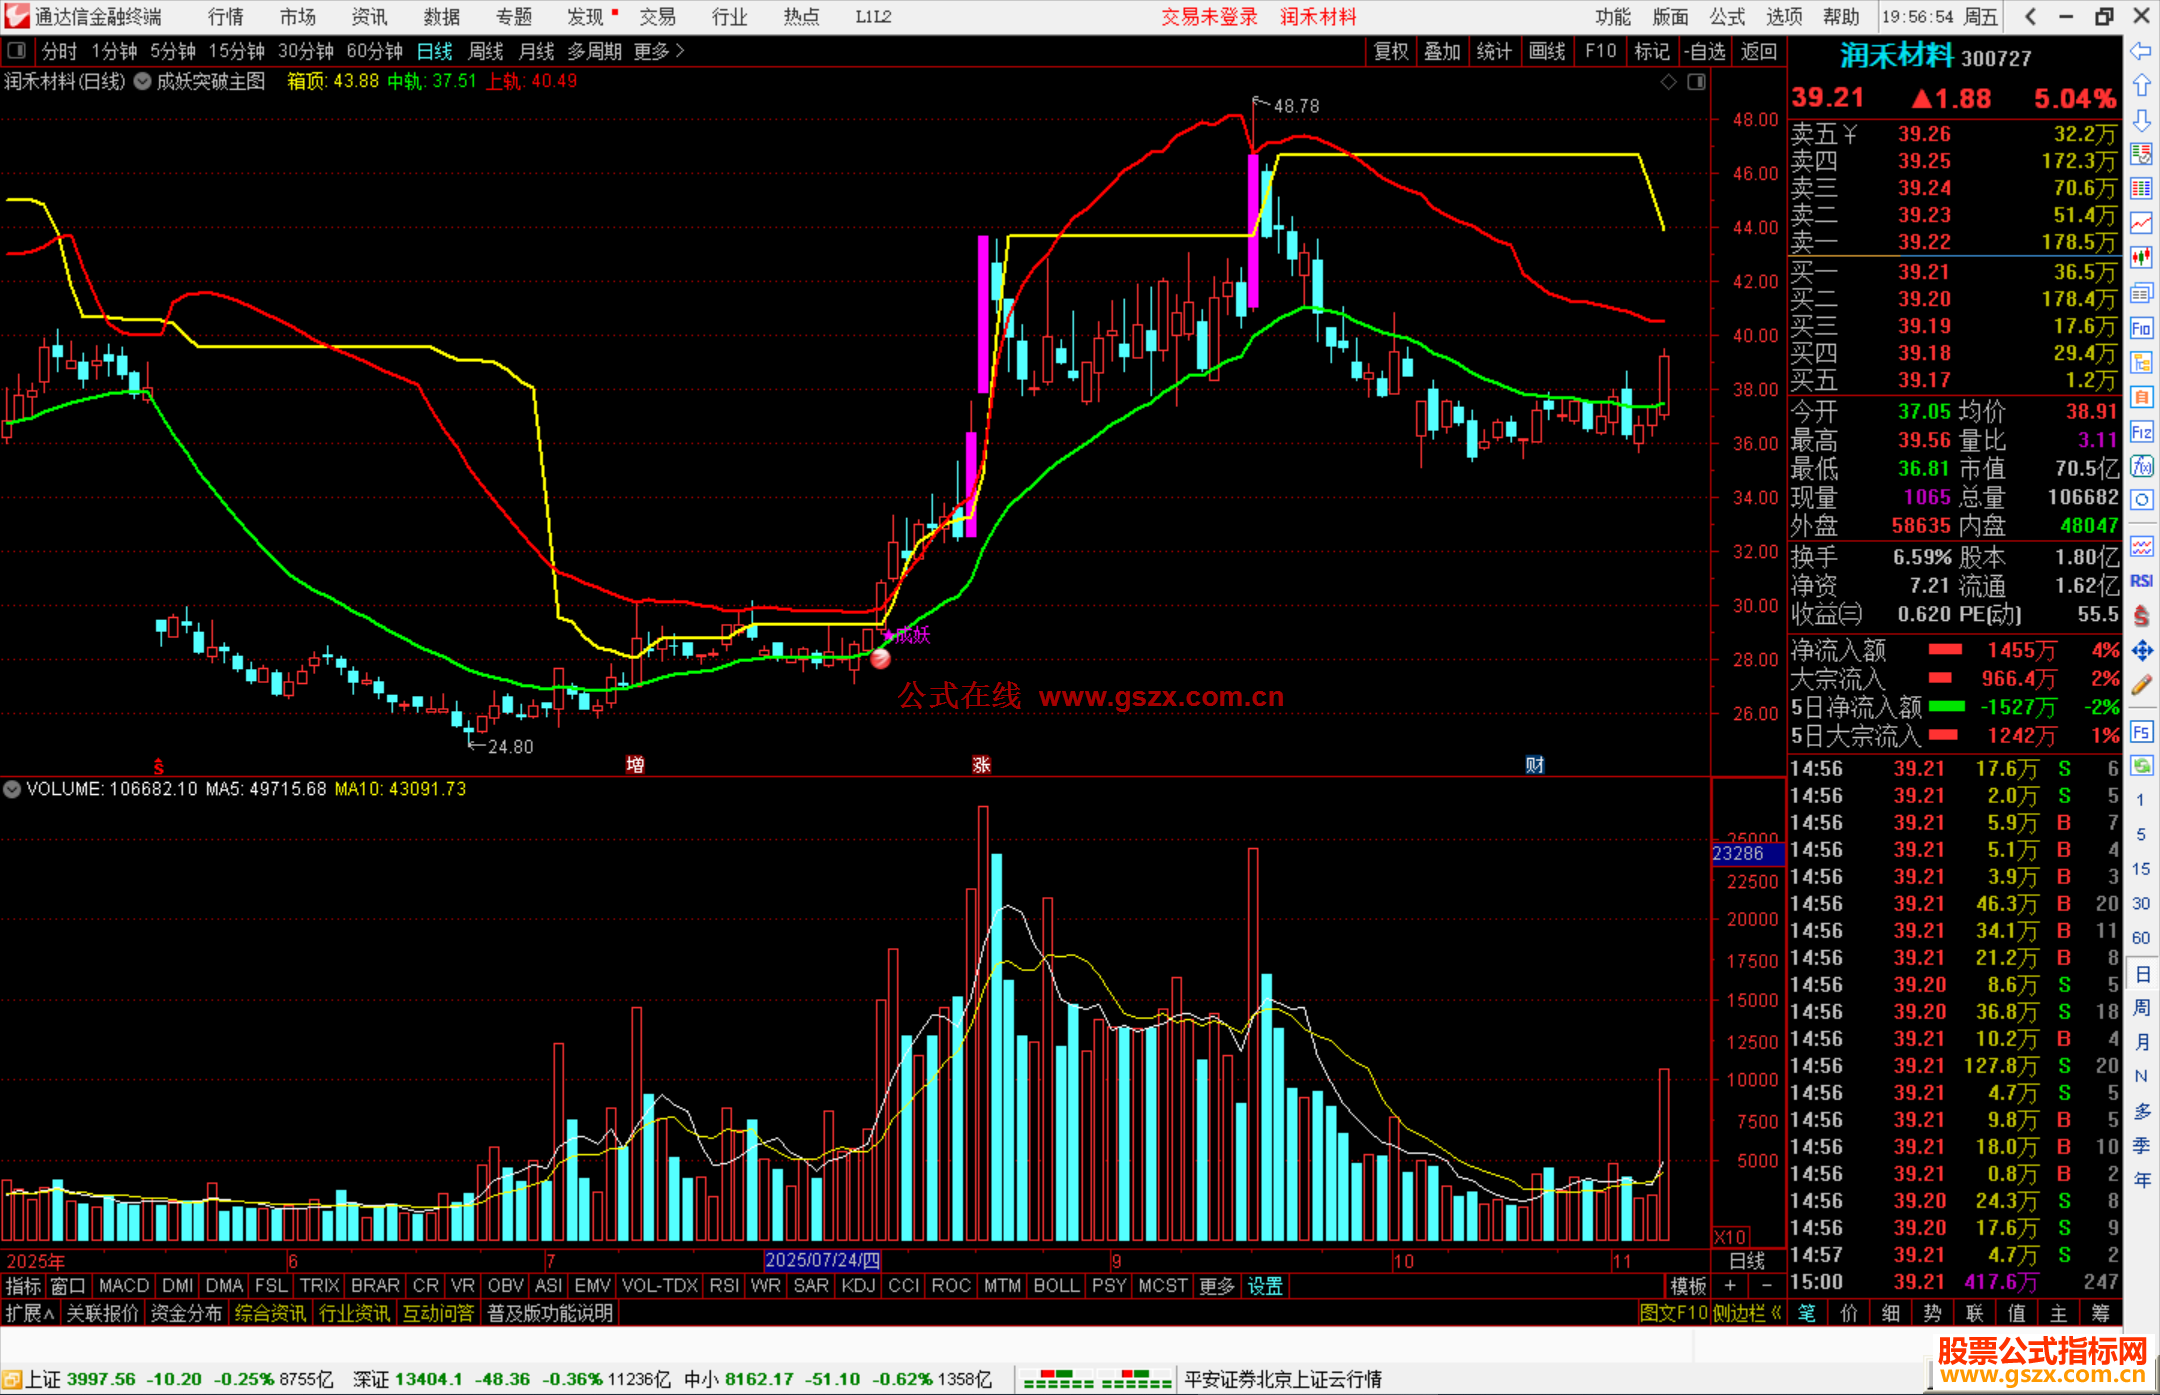
Task: Collapse the 侧边栏 sidebar chevron
Action: click(x=1776, y=1313)
